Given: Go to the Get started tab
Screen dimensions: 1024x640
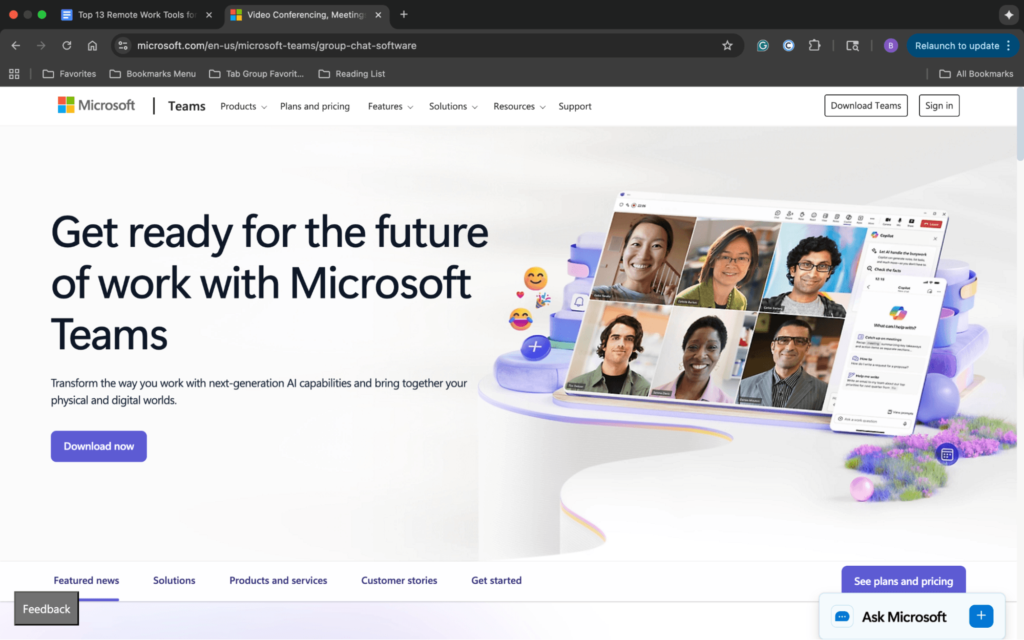Looking at the screenshot, I should click(496, 581).
